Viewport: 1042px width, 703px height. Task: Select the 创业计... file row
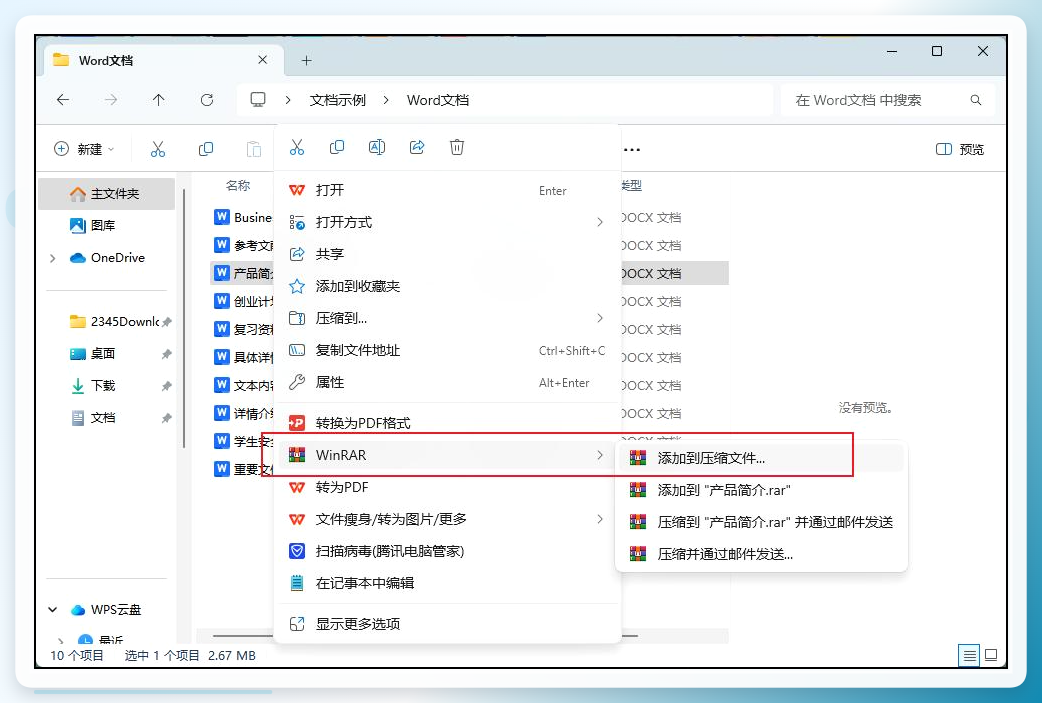click(x=243, y=301)
